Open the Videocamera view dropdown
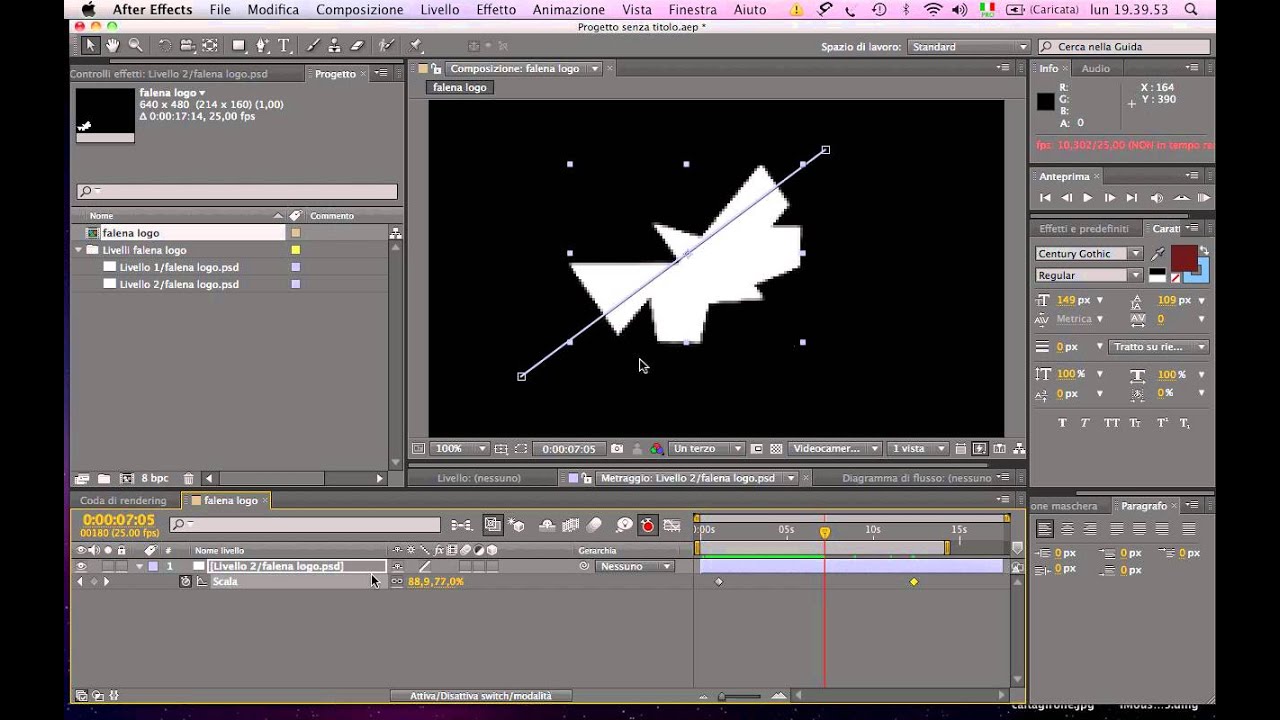The image size is (1280, 720). pos(835,449)
